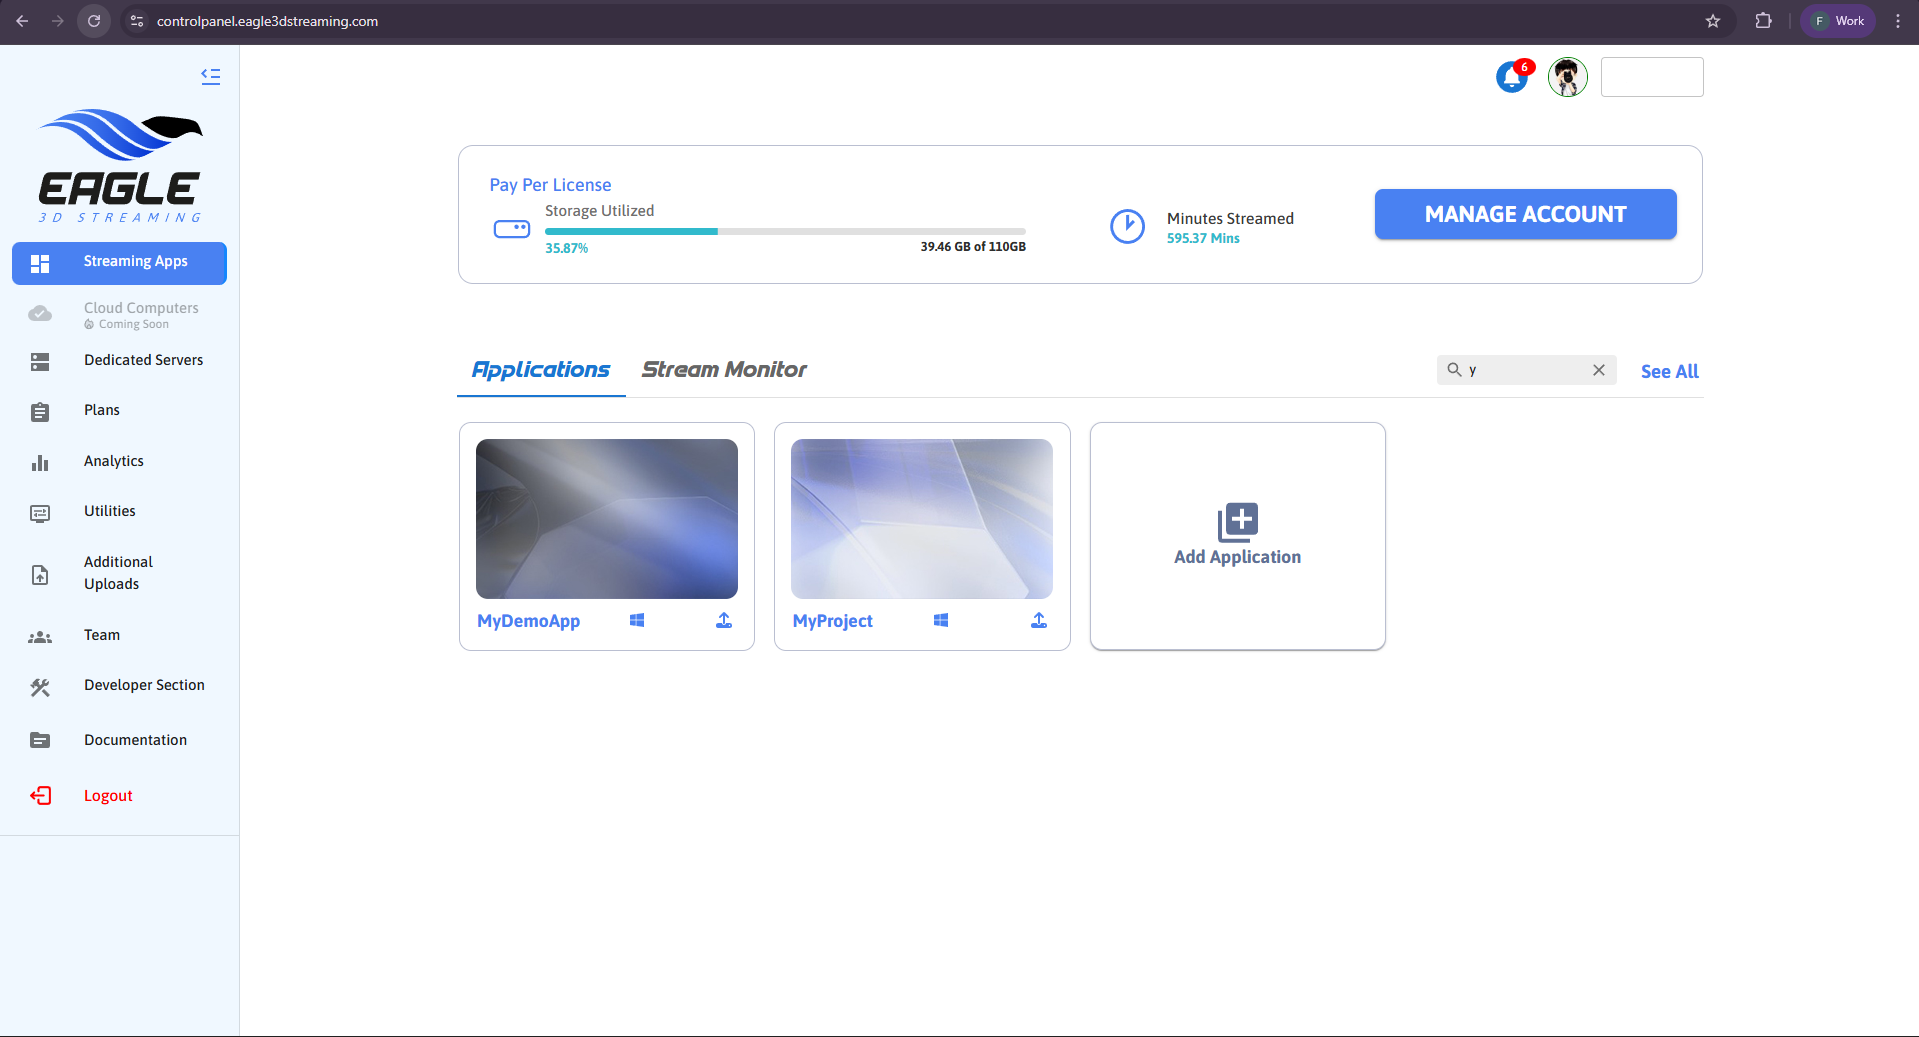Clear the search field with the X
Screen dimensions: 1919x1037
[x=1599, y=370]
